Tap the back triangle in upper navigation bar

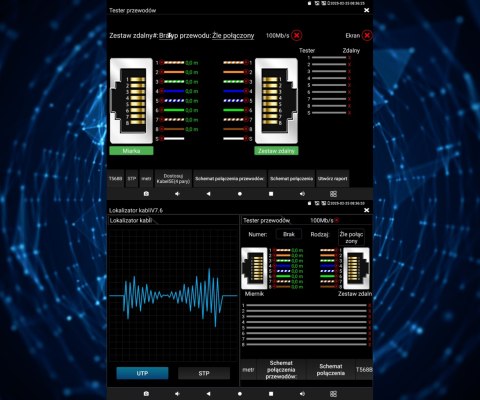coord(208,194)
